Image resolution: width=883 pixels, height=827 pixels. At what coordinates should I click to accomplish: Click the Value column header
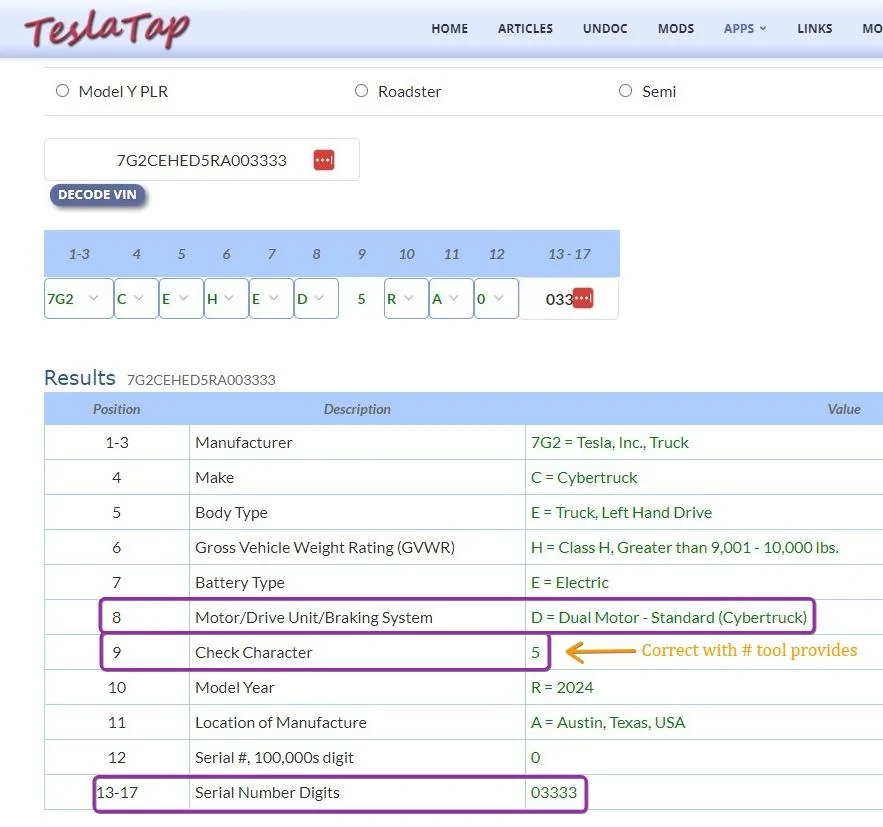[844, 409]
